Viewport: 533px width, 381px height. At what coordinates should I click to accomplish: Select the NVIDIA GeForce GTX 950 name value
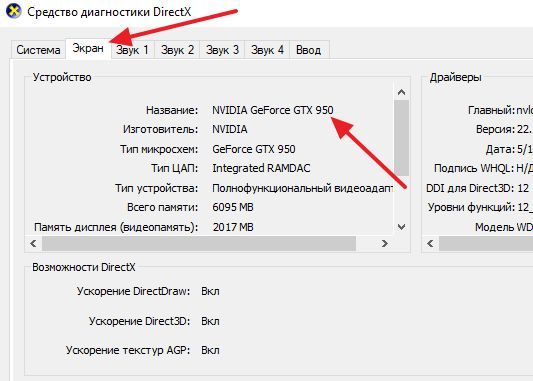(x=273, y=110)
